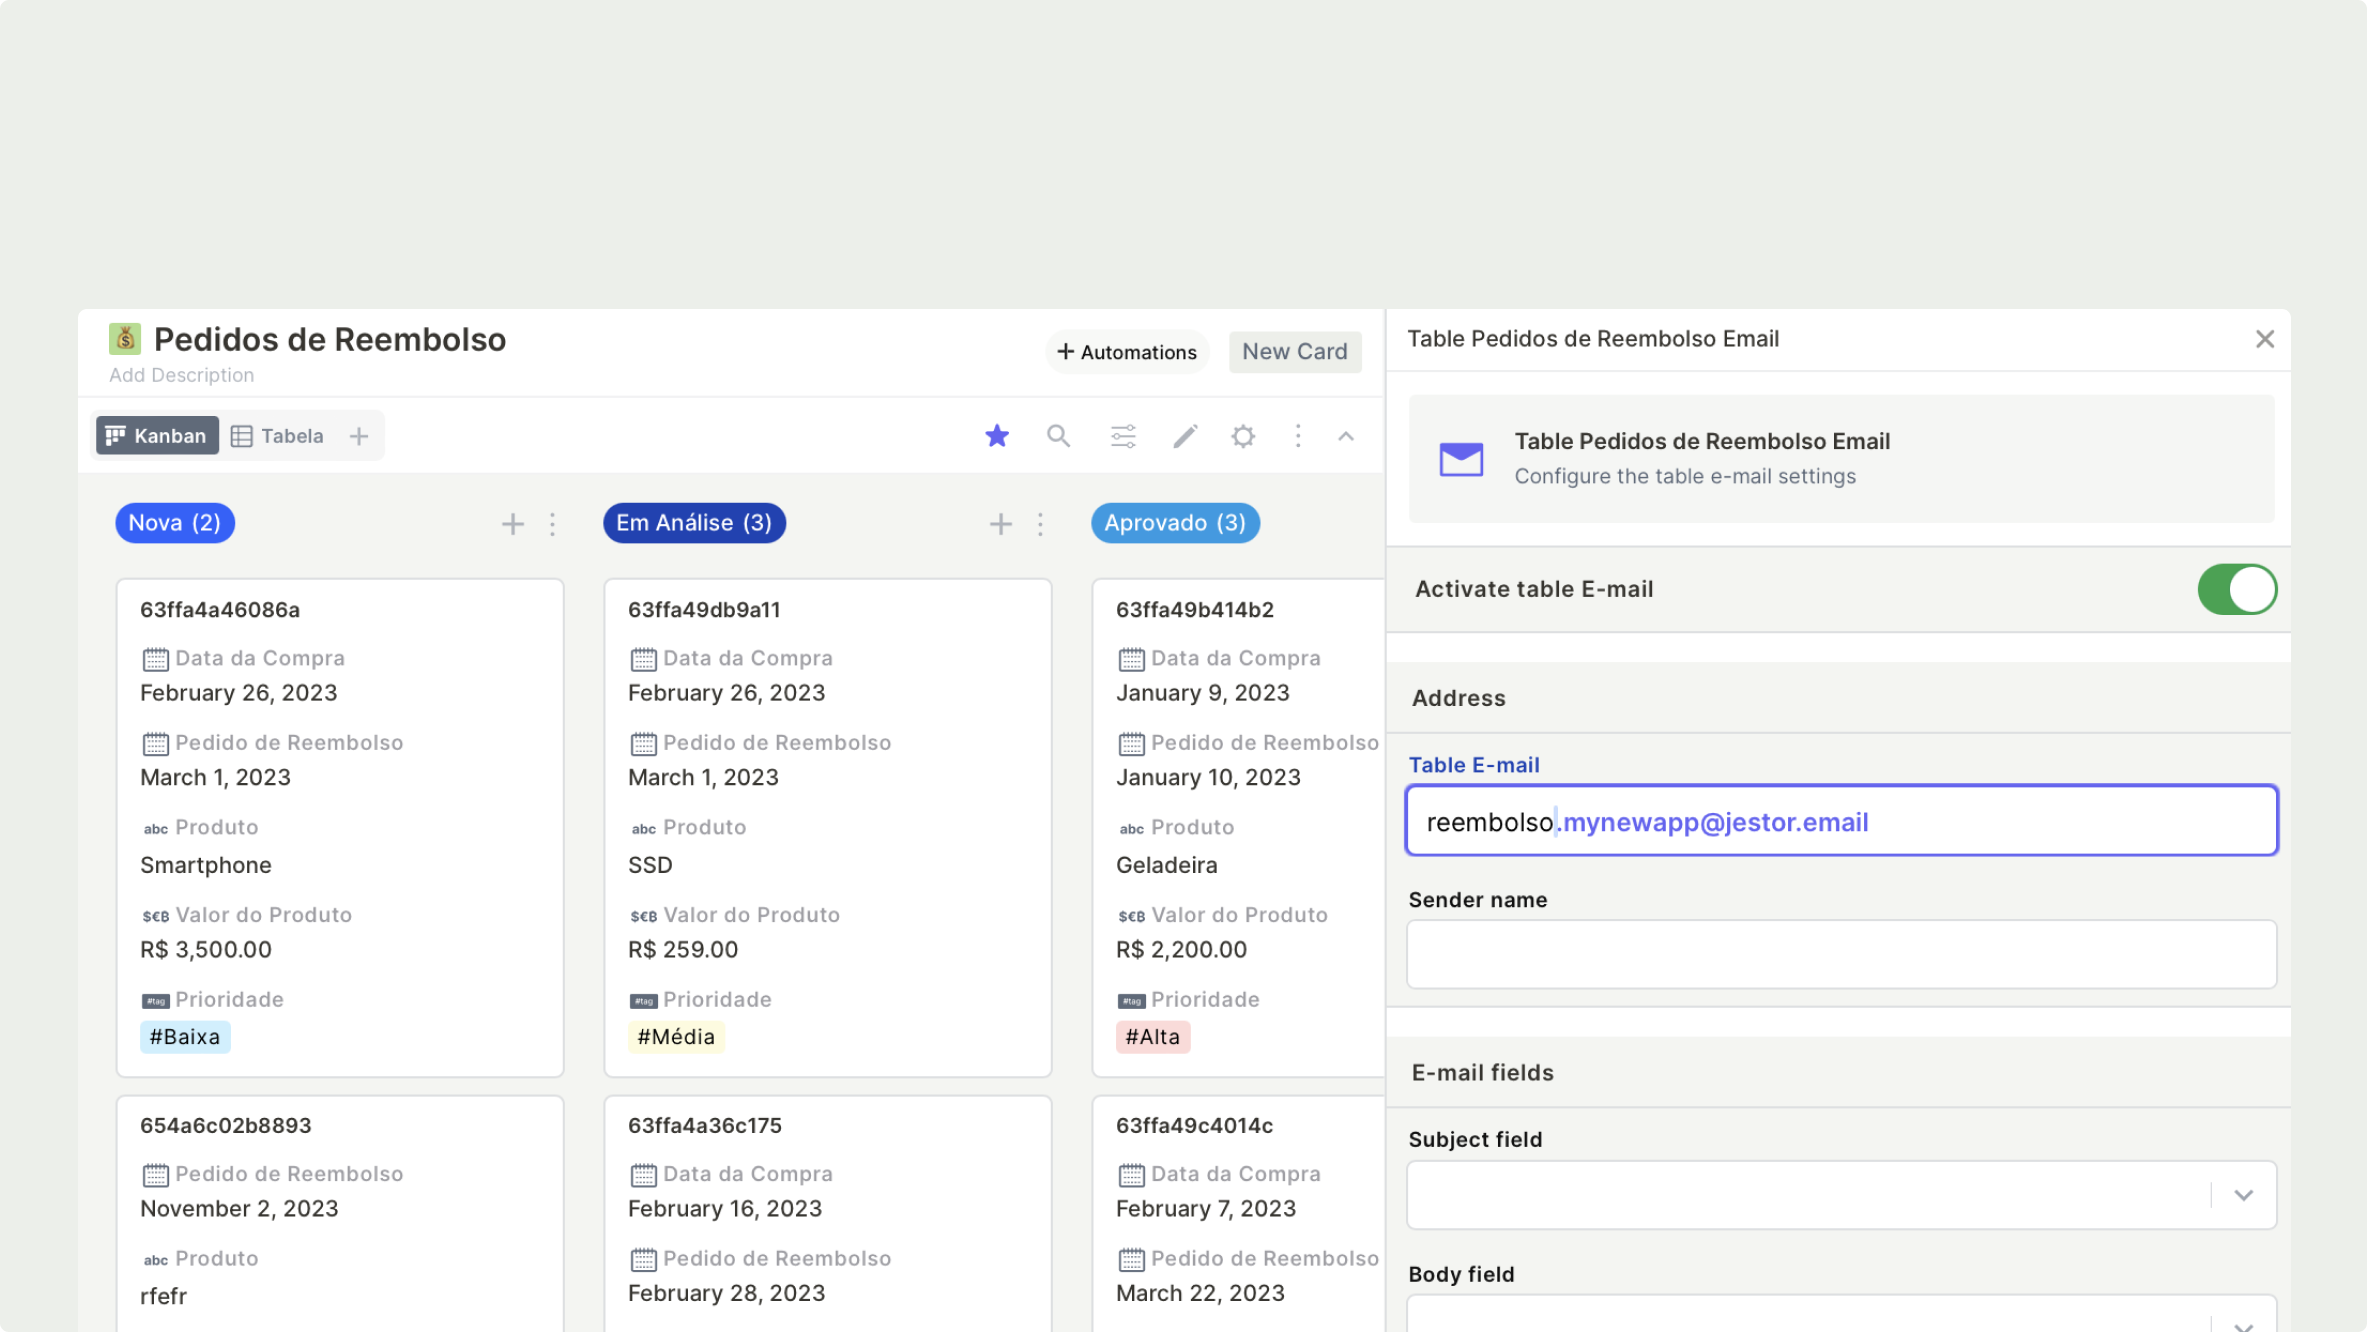Click the plus to add new view
Viewport: 2367px width, 1332px height.
pos(359,436)
